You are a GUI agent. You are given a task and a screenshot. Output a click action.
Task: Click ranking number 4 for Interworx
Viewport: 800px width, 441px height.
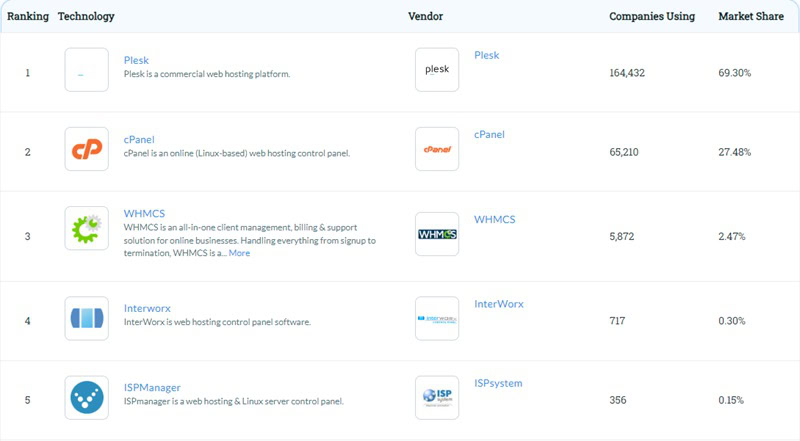click(28, 321)
